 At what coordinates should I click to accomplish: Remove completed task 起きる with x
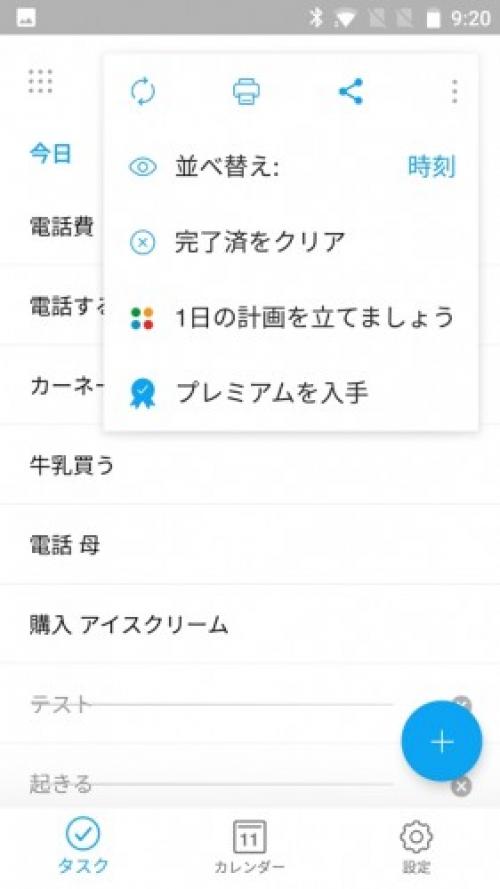coord(461,786)
